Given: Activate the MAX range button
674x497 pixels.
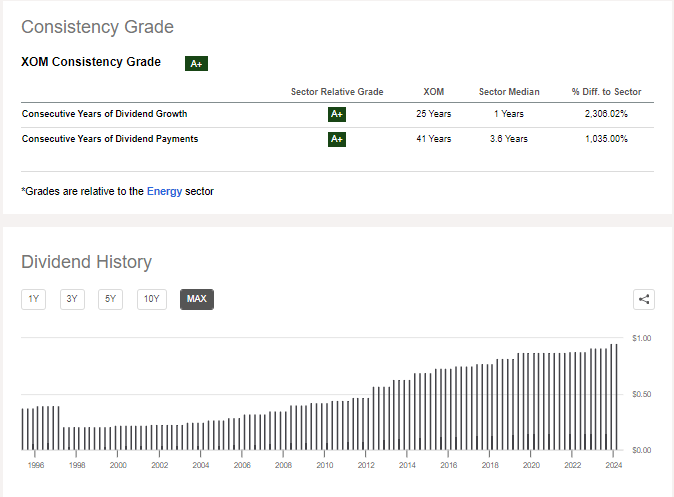Looking at the screenshot, I should point(196,299).
